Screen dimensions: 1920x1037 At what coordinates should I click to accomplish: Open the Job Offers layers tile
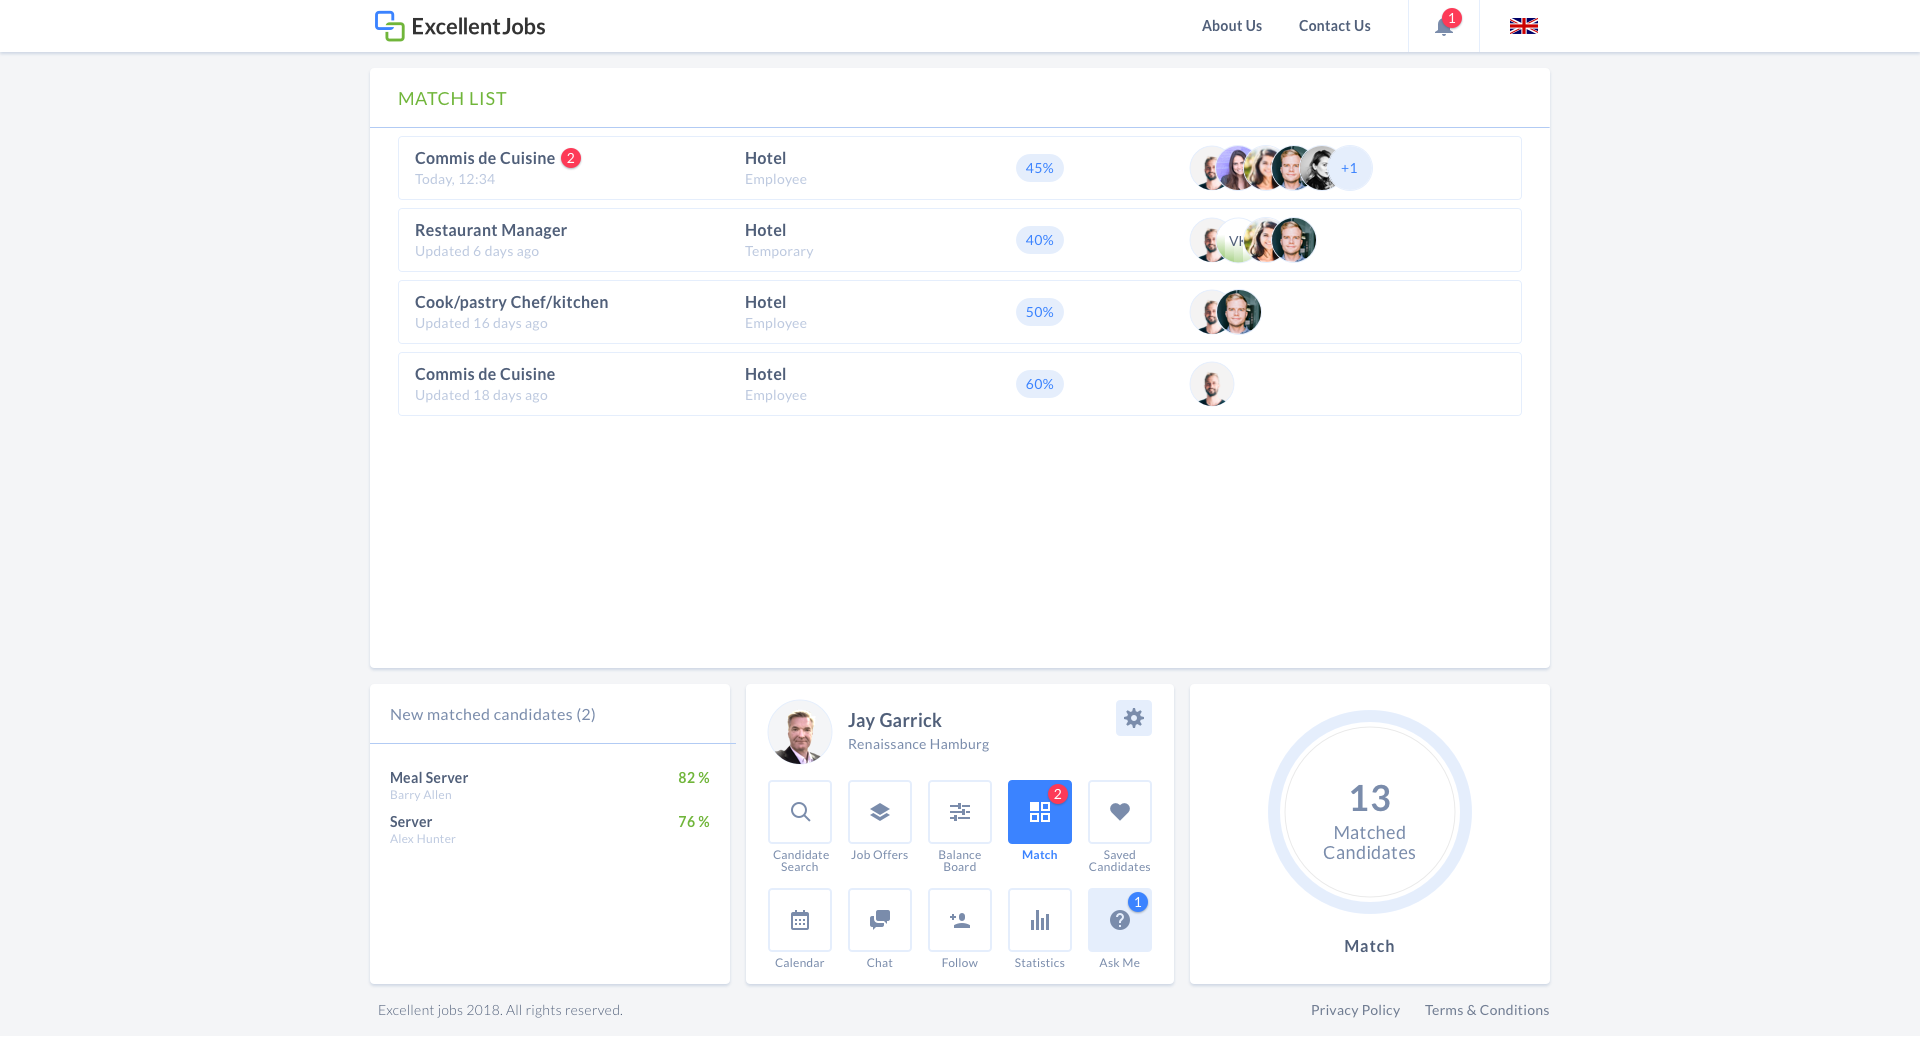pyautogui.click(x=880, y=812)
